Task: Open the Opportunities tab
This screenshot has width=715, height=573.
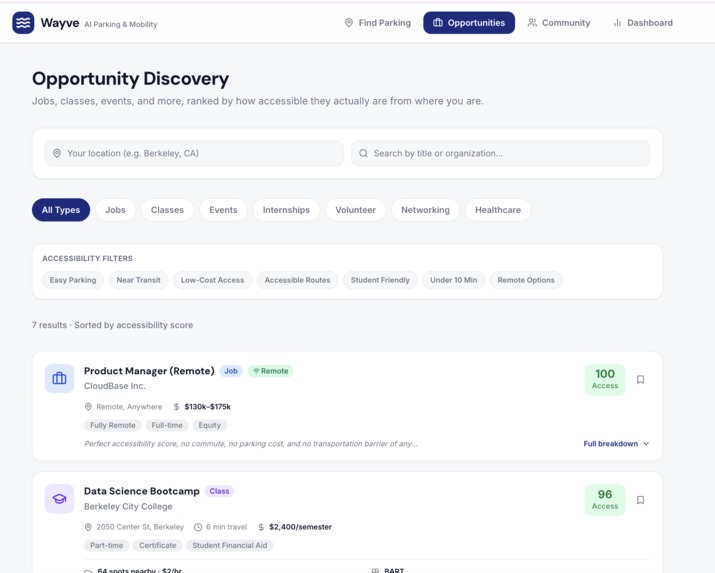Action: (469, 23)
